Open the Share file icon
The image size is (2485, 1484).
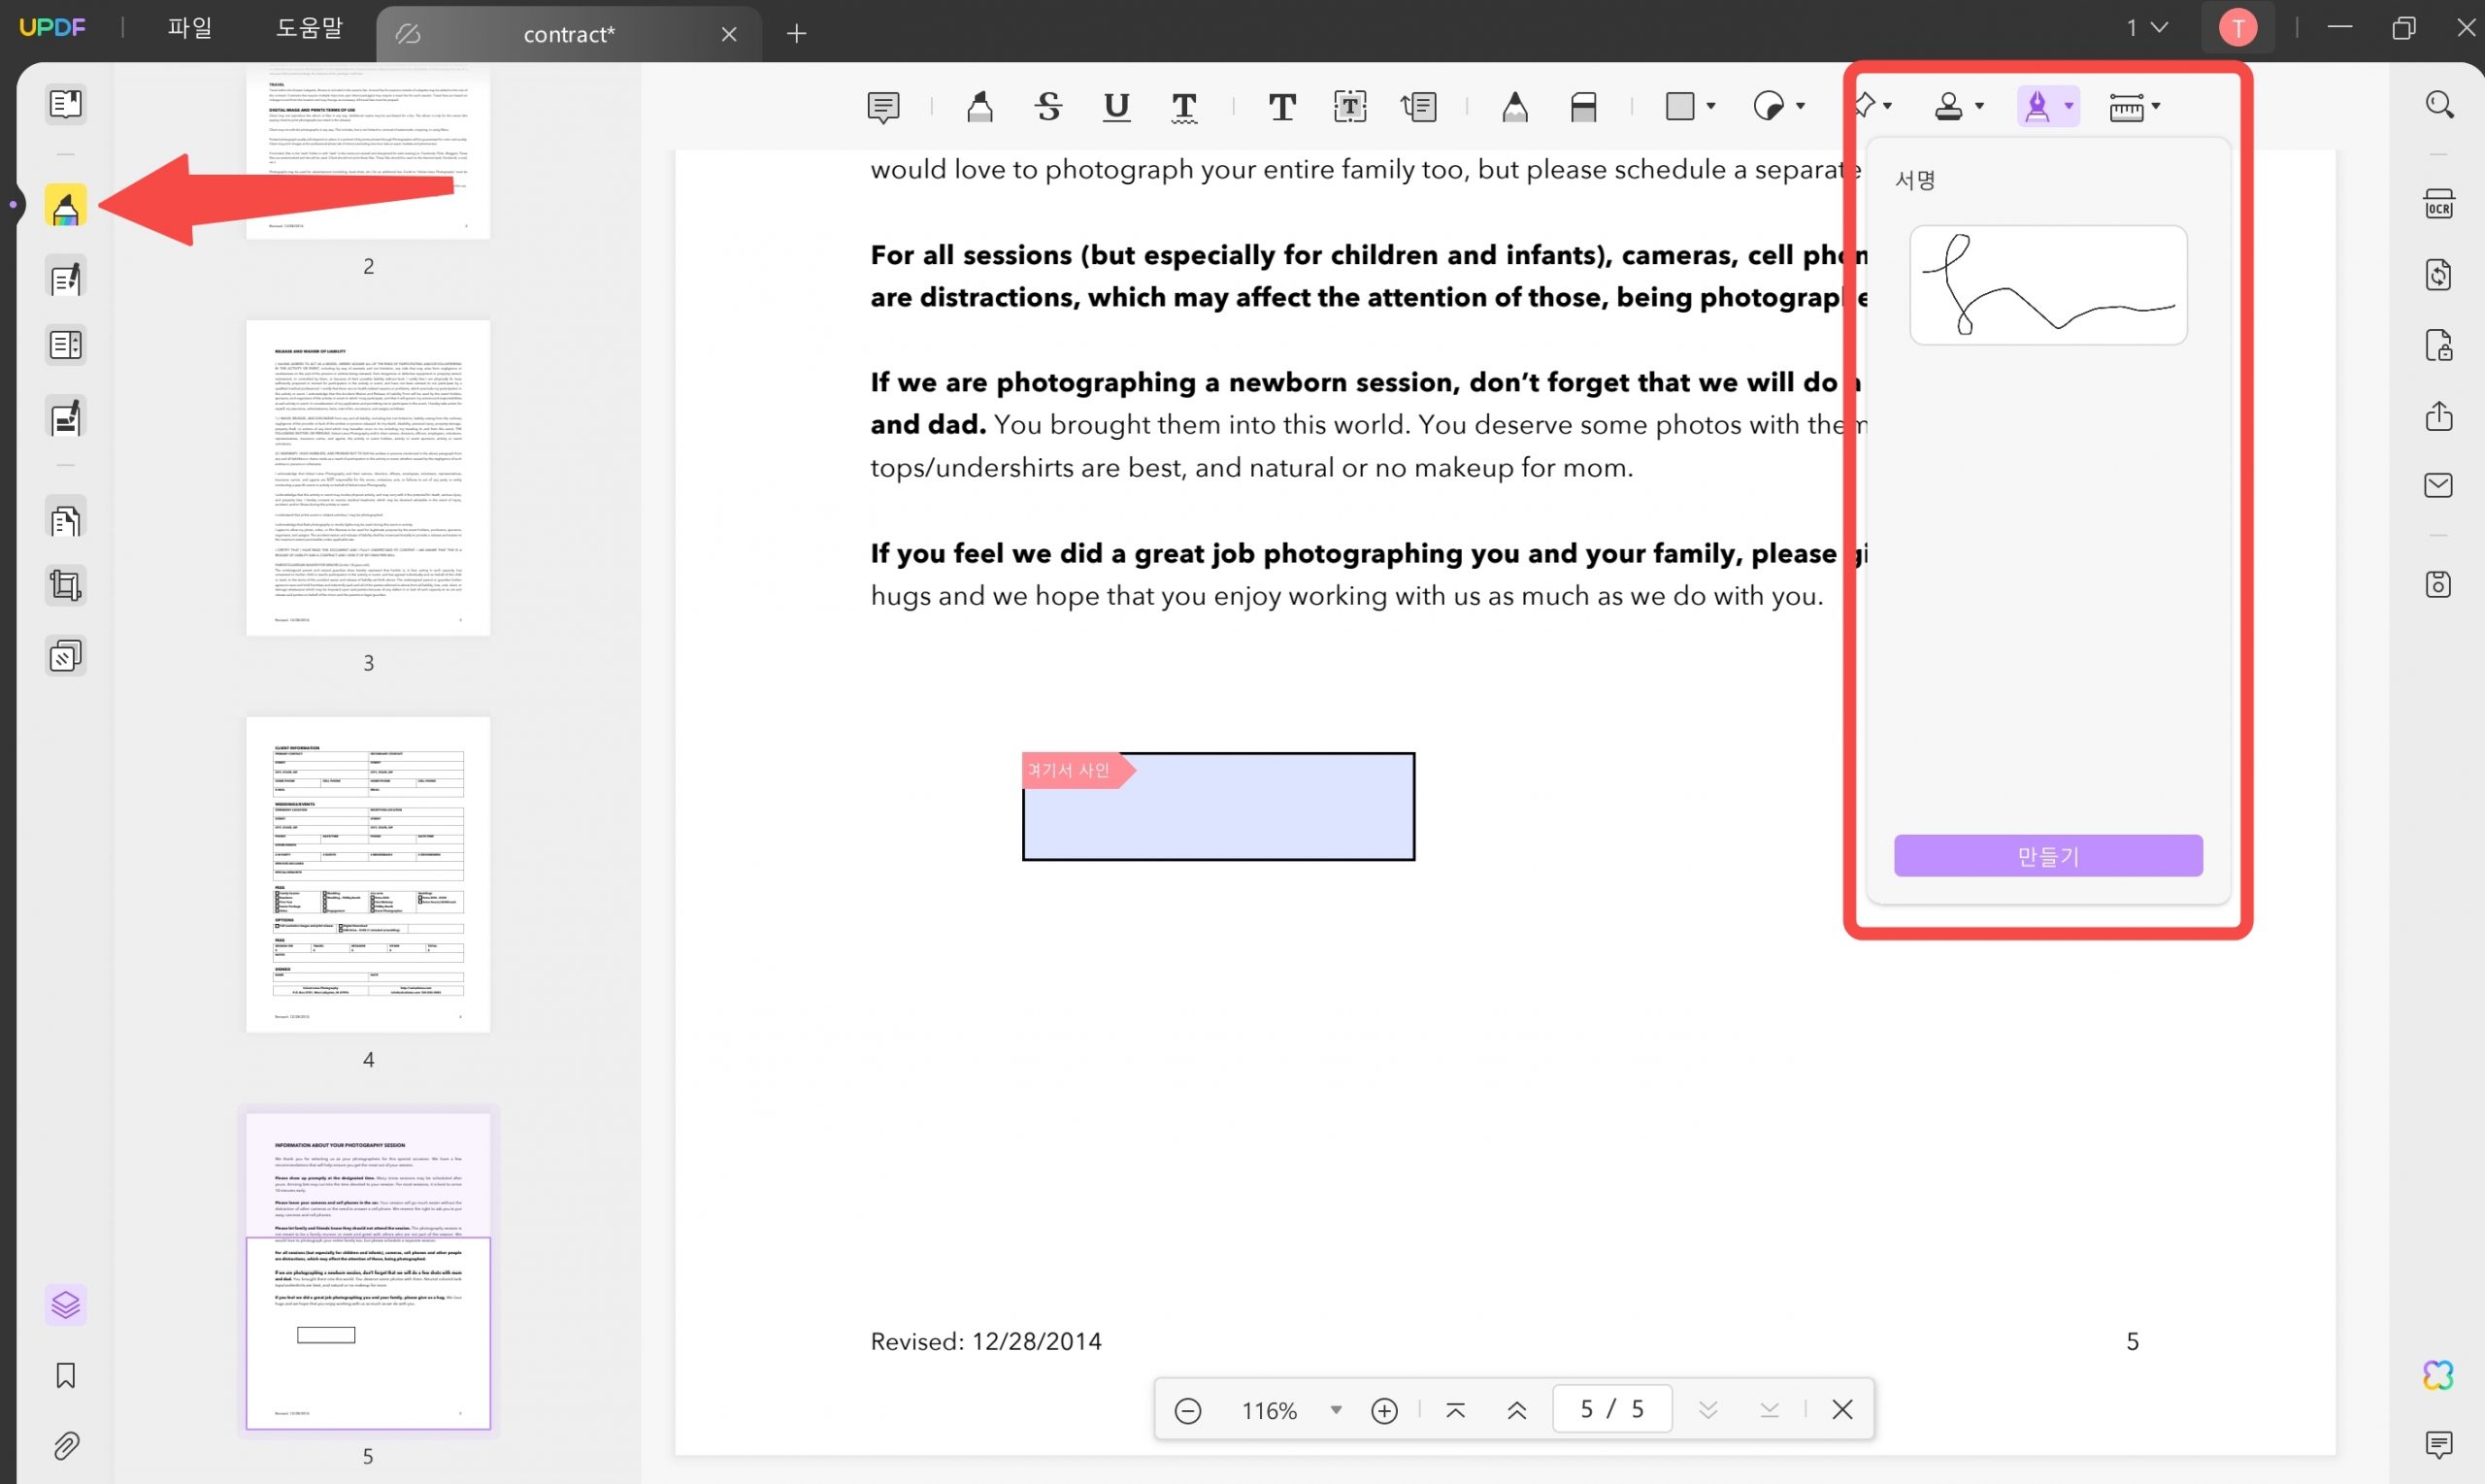[2439, 415]
